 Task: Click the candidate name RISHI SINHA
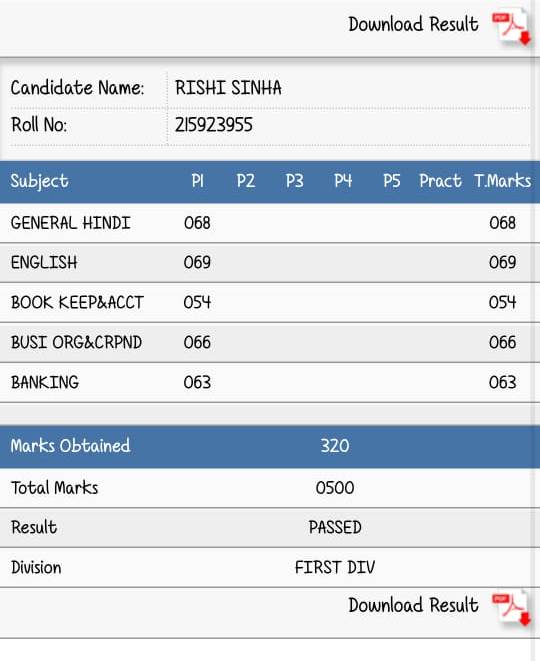pos(228,88)
